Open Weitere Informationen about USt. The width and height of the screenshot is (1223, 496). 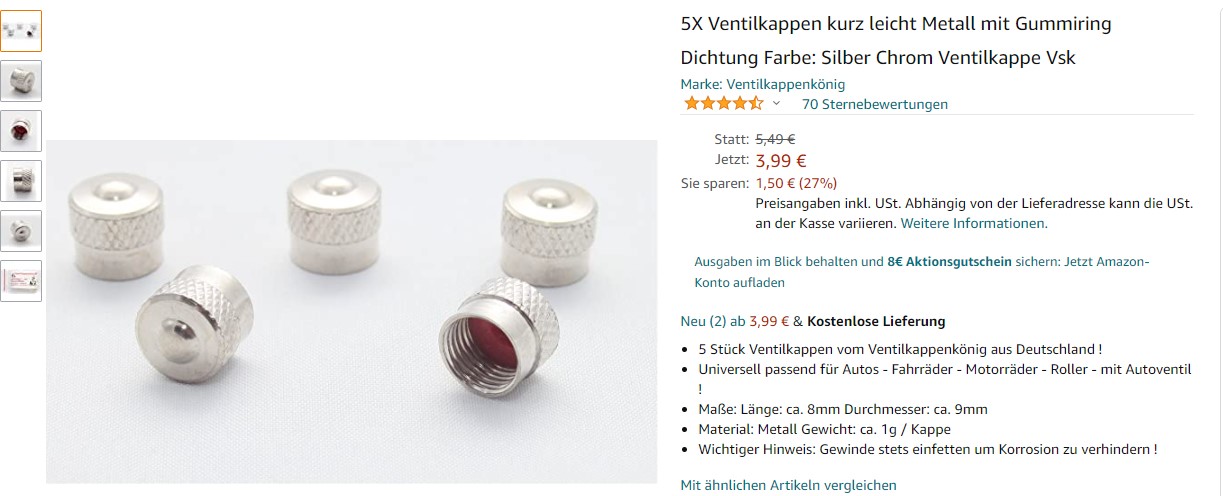974,223
